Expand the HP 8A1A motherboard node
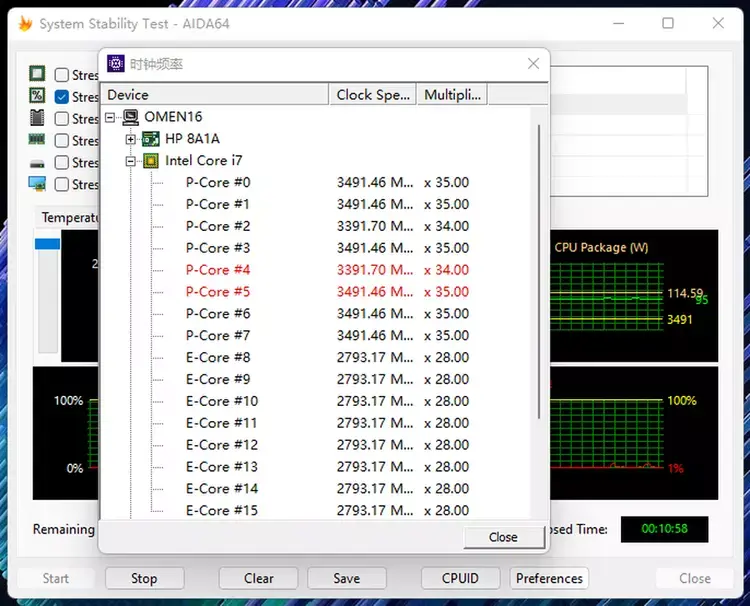Image resolution: width=750 pixels, height=606 pixels. click(130, 139)
